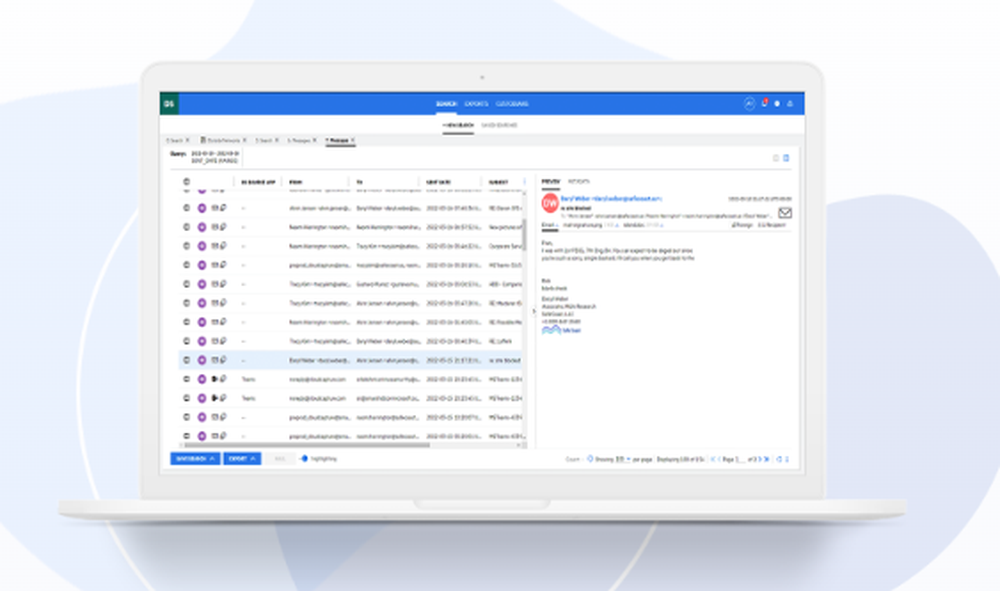Viewport: 1000px width, 591px height.
Task: Toggle the Highlighting switch
Action: pyautogui.click(x=304, y=458)
